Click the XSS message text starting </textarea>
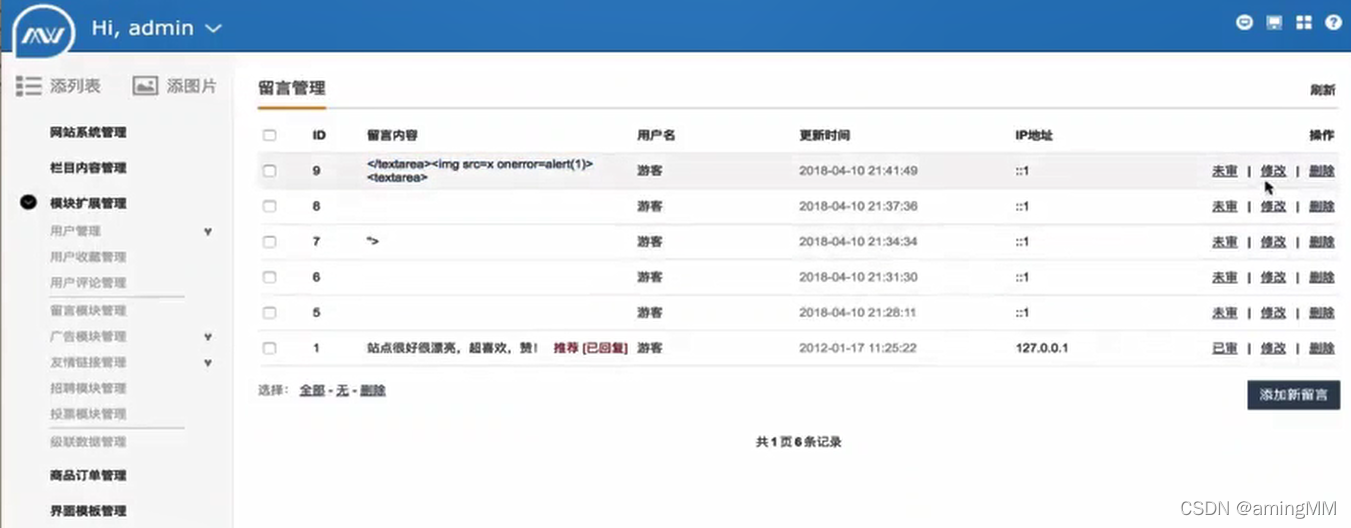This screenshot has height=528, width=1351. point(480,170)
